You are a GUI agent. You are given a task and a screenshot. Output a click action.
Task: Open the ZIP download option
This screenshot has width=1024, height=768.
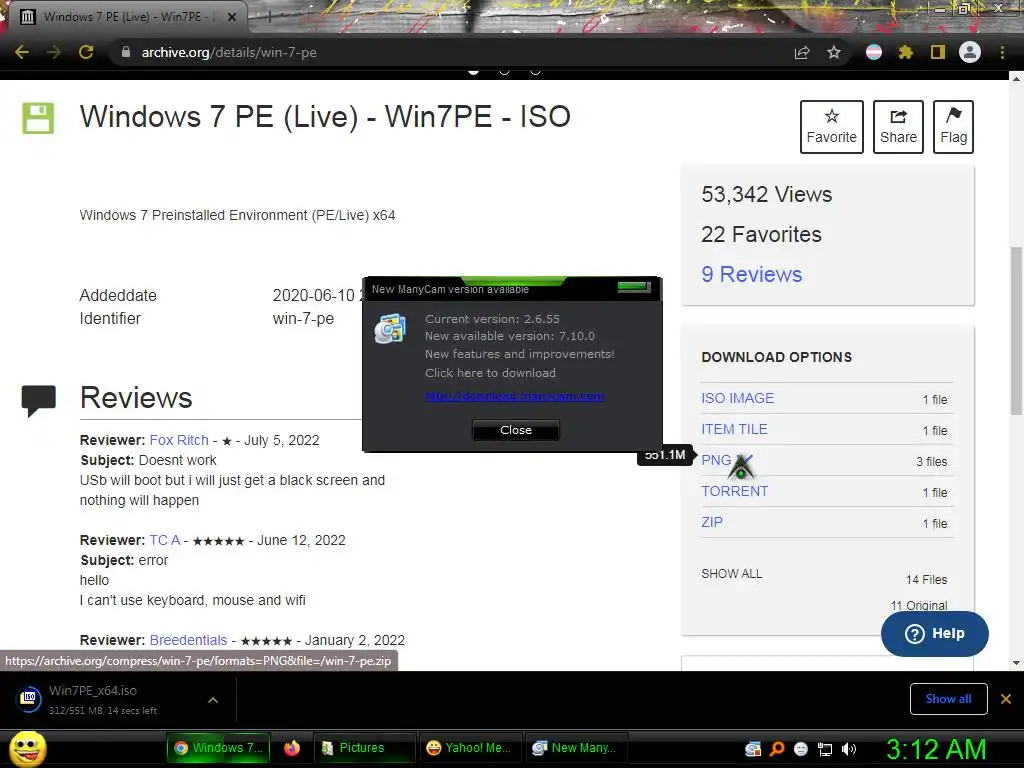(712, 522)
